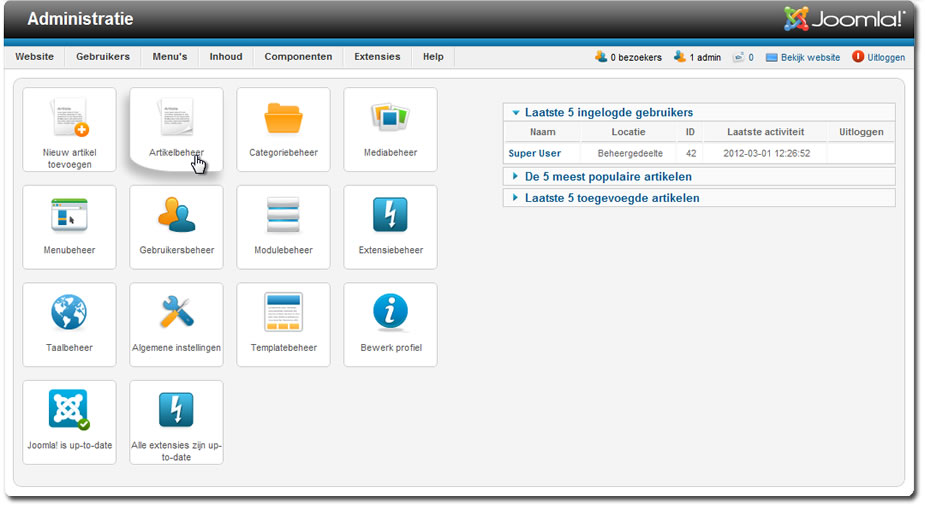This screenshot has width=925, height=511.
Task: Click the date 2012-03-01 12:26:52
Action: pos(766,153)
